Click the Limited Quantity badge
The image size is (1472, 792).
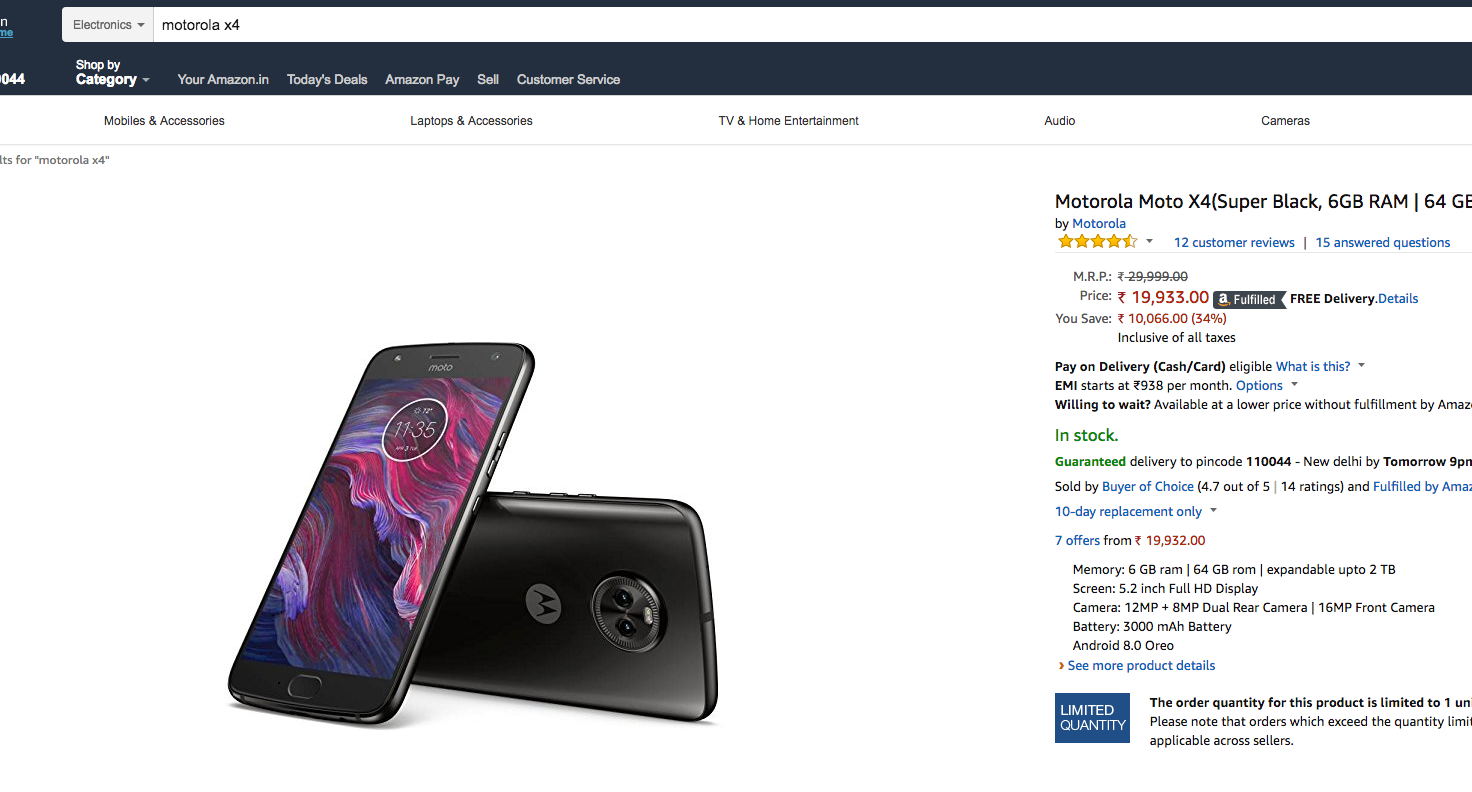point(1092,718)
